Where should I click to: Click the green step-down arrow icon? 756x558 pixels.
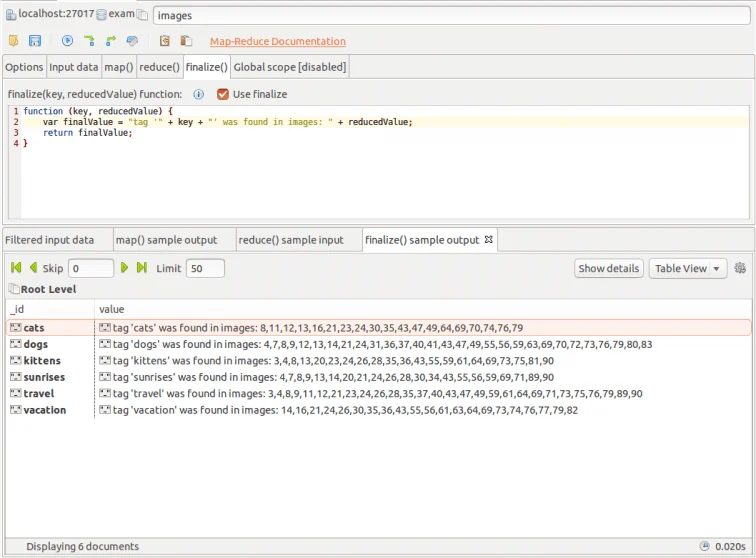[89, 41]
